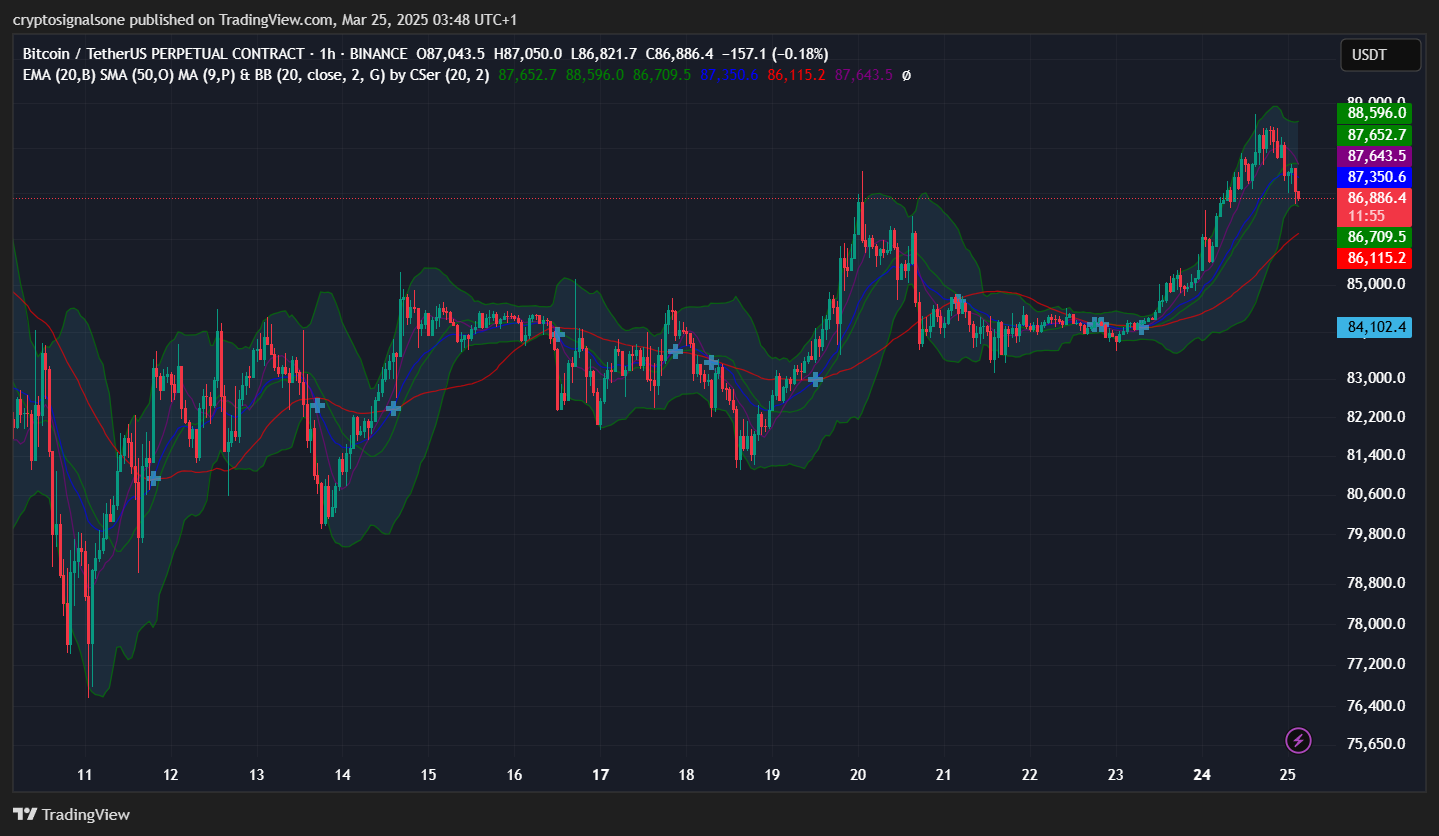This screenshot has height=836, width=1439.
Task: Click the blue 84,102.4 price label
Action: (x=1374, y=326)
